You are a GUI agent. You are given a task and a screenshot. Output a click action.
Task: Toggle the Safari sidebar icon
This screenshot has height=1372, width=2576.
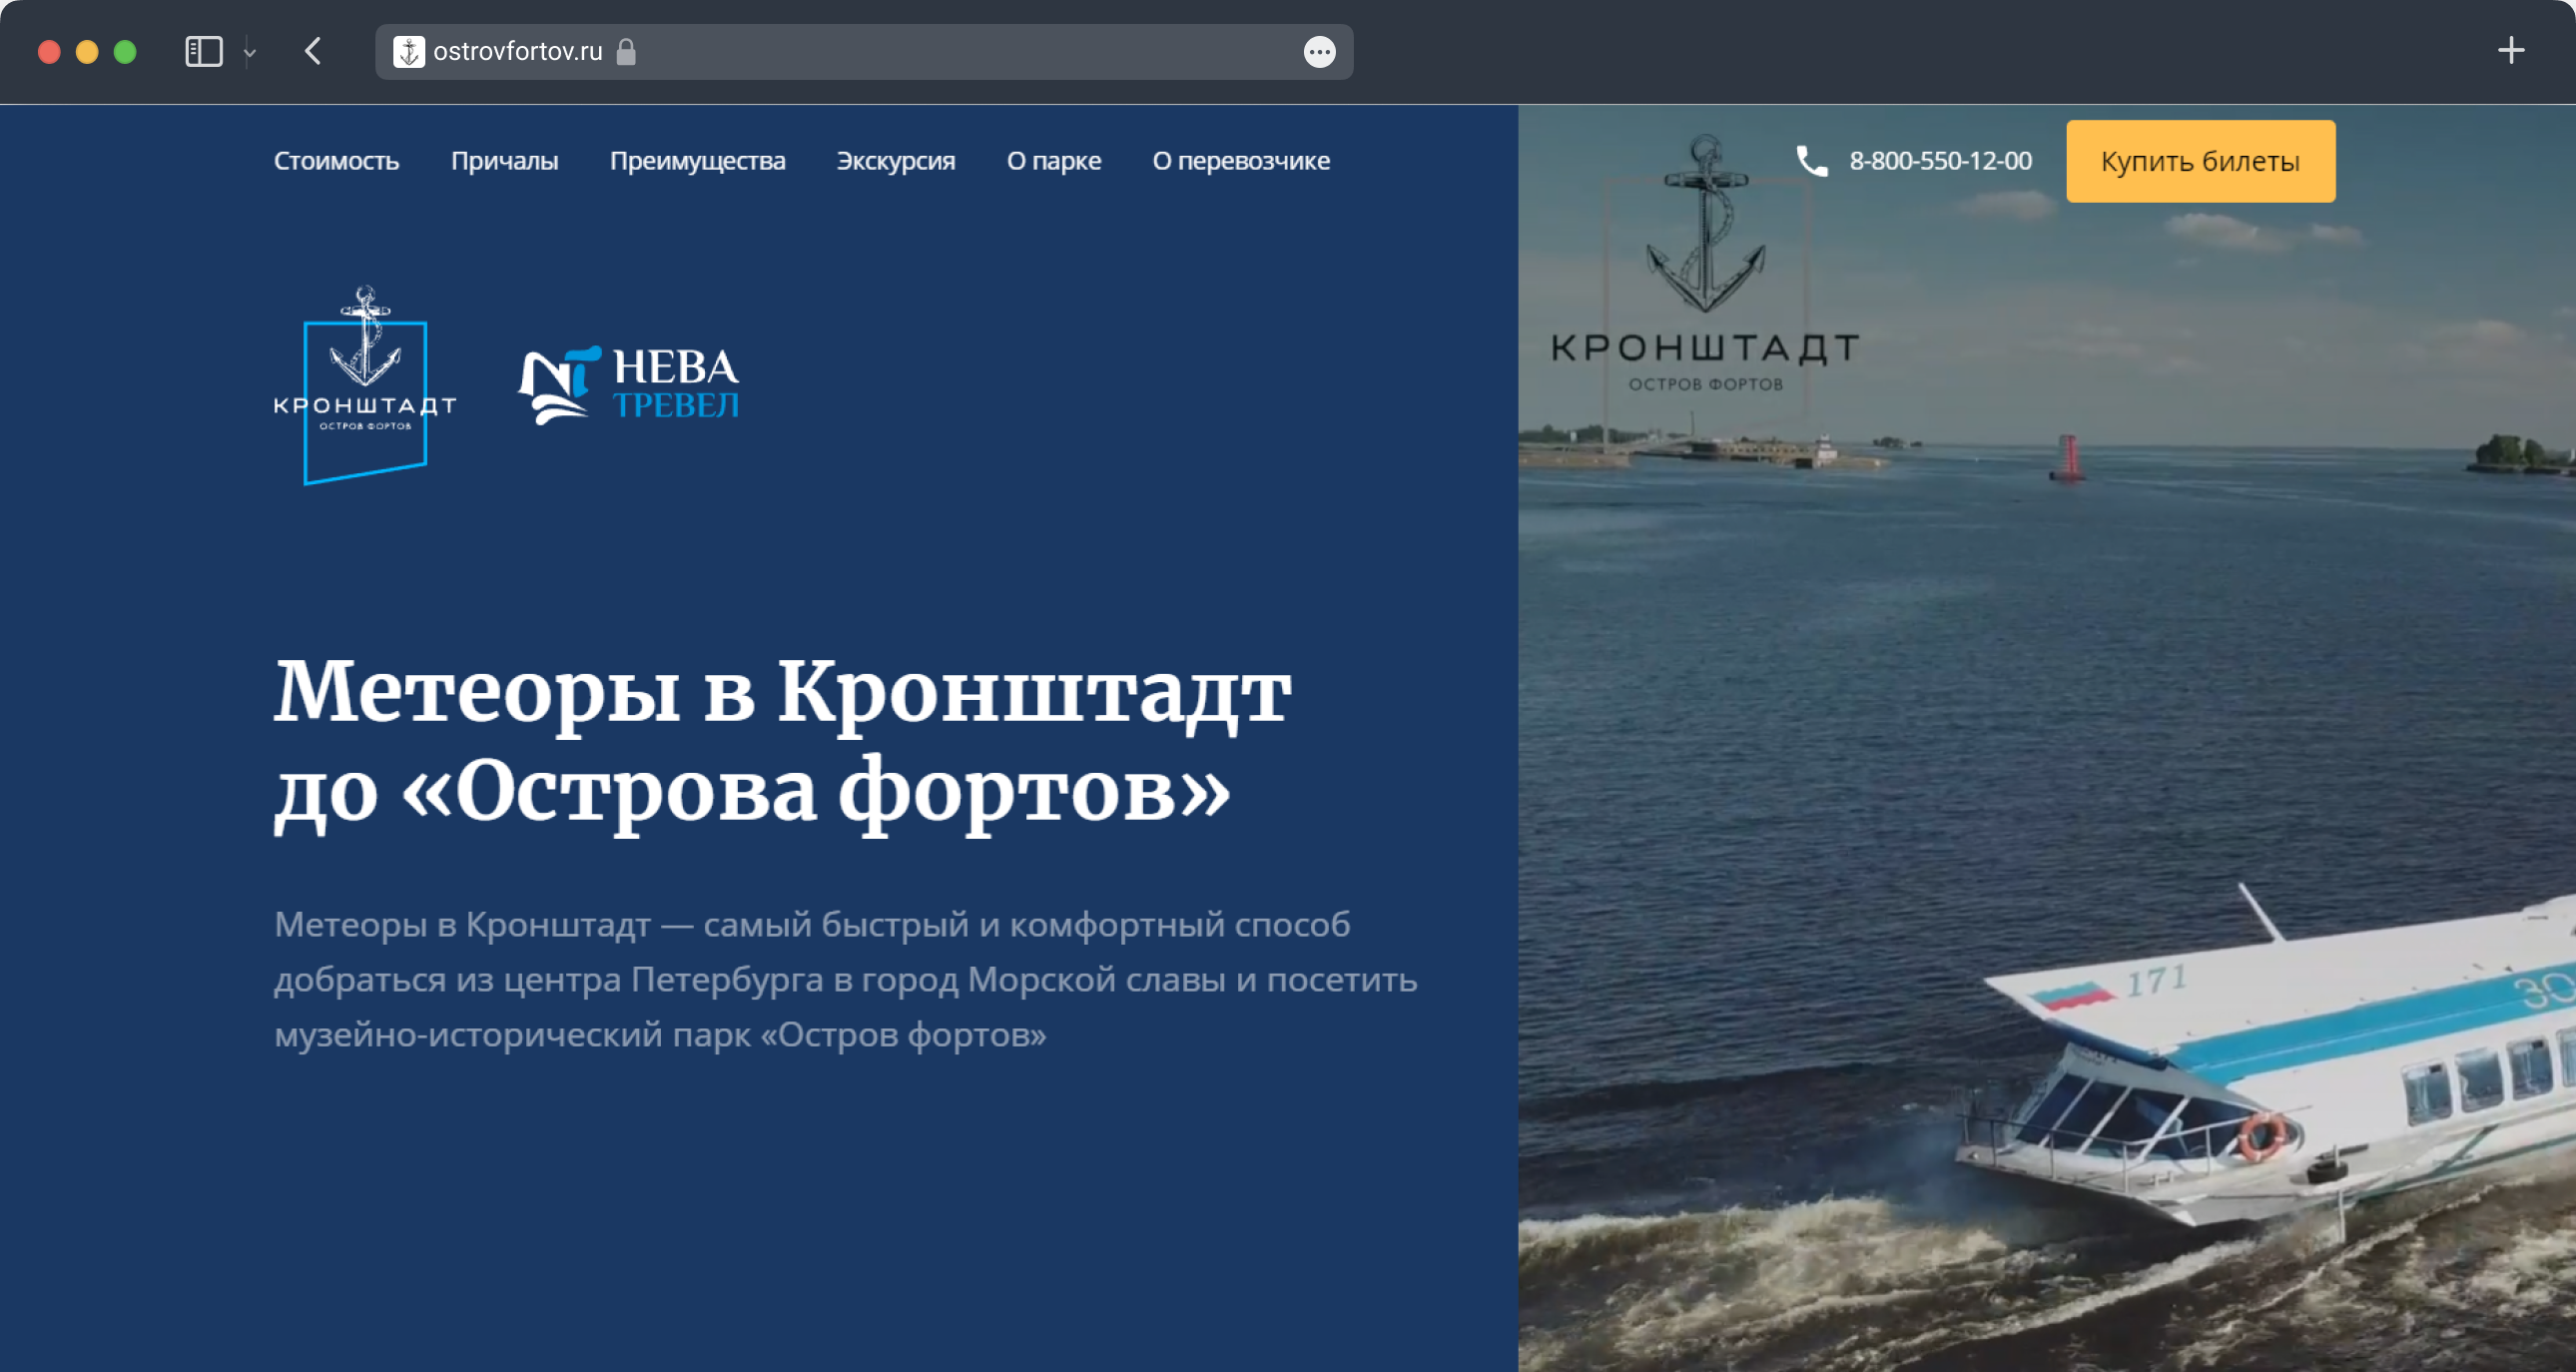pyautogui.click(x=204, y=52)
